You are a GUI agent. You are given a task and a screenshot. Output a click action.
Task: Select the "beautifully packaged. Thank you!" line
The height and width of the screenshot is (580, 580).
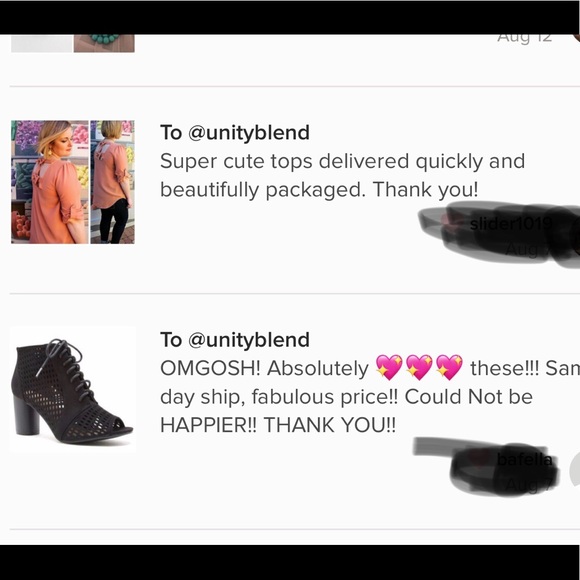coord(319,190)
